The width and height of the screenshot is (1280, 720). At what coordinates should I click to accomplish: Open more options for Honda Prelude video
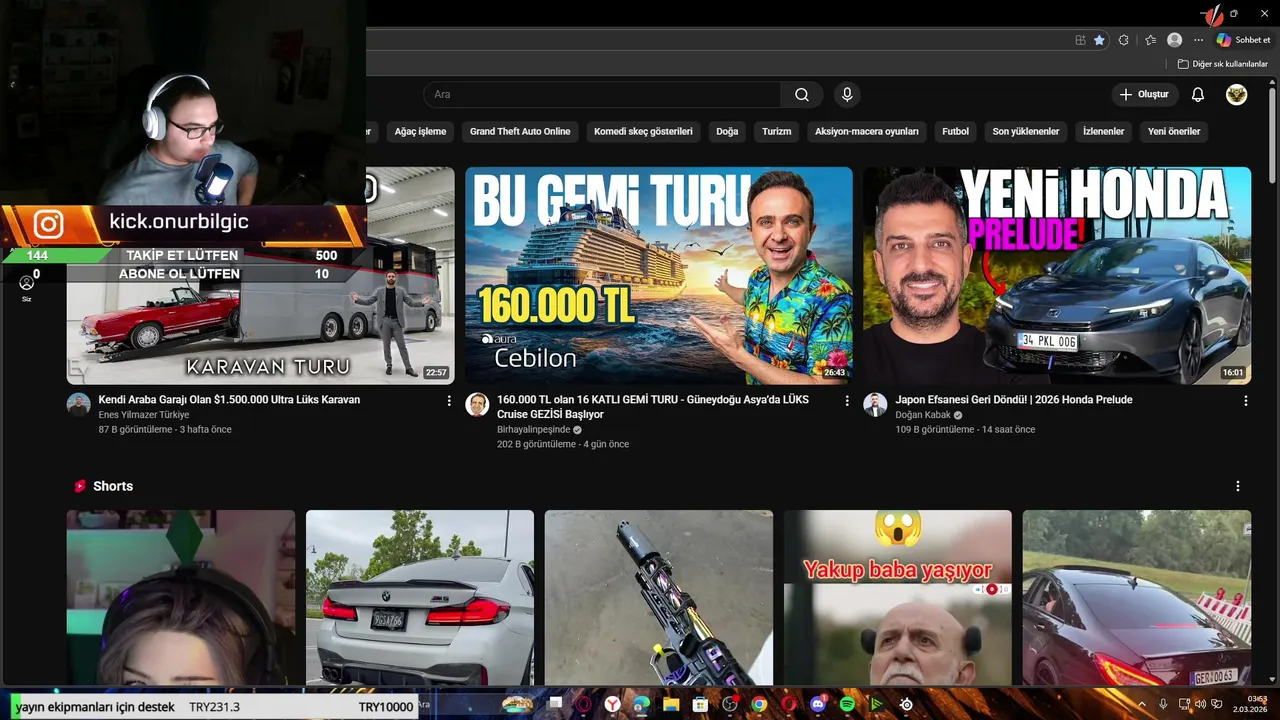1245,401
